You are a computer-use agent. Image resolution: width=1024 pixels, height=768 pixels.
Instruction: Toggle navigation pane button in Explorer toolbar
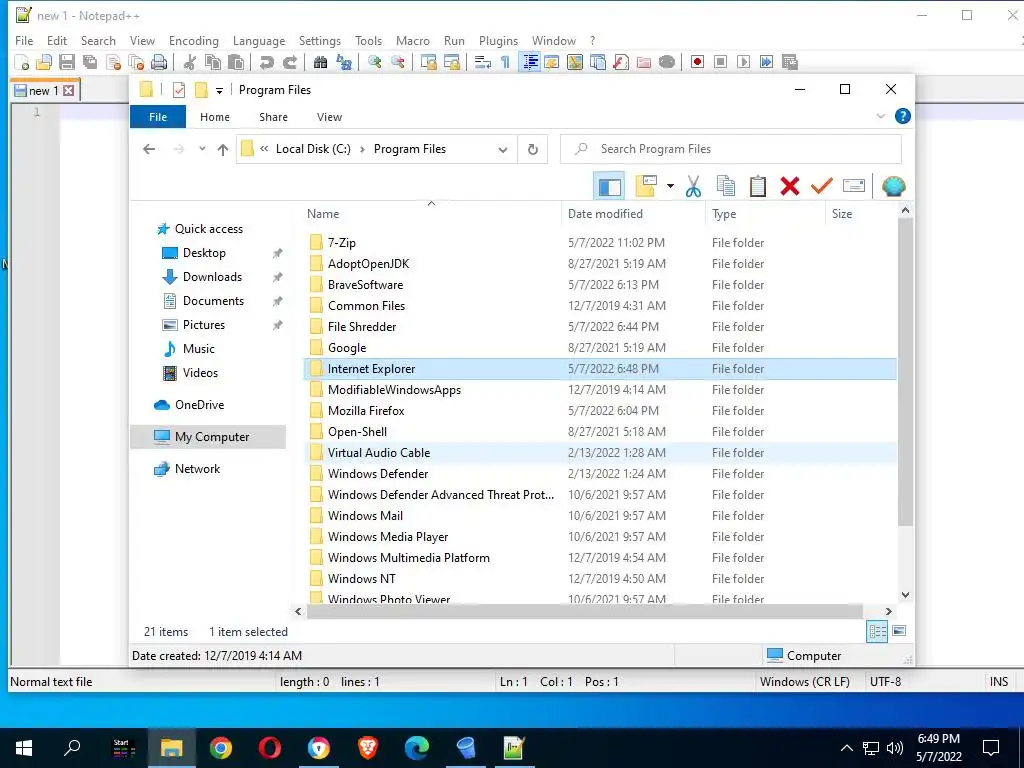[x=609, y=186]
